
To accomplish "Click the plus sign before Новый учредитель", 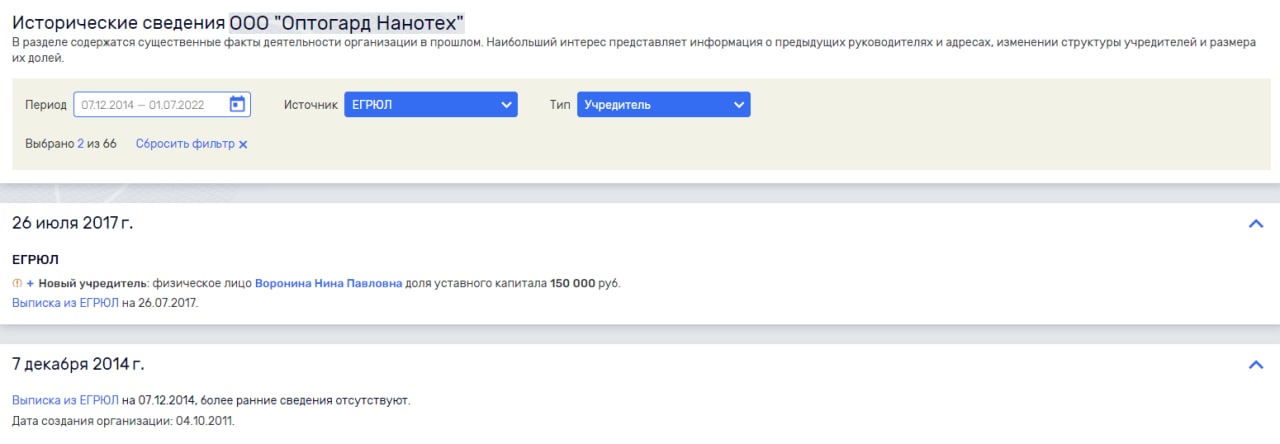I will (30, 283).
